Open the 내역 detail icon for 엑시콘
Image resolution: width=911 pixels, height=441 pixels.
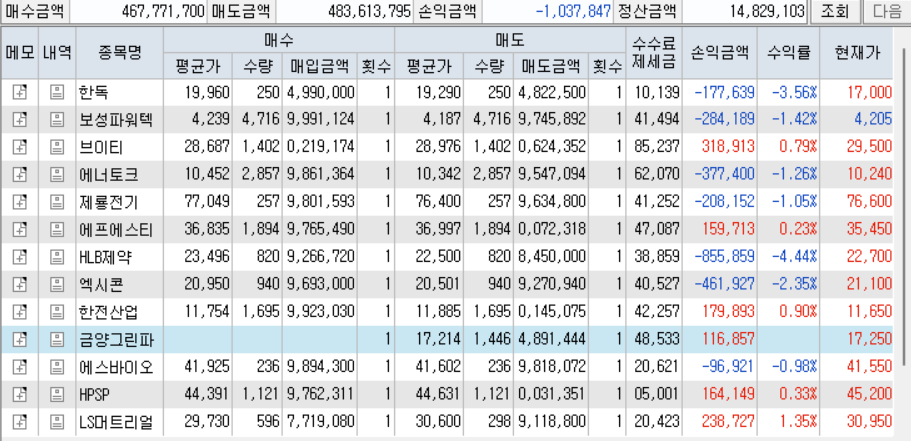[57, 284]
